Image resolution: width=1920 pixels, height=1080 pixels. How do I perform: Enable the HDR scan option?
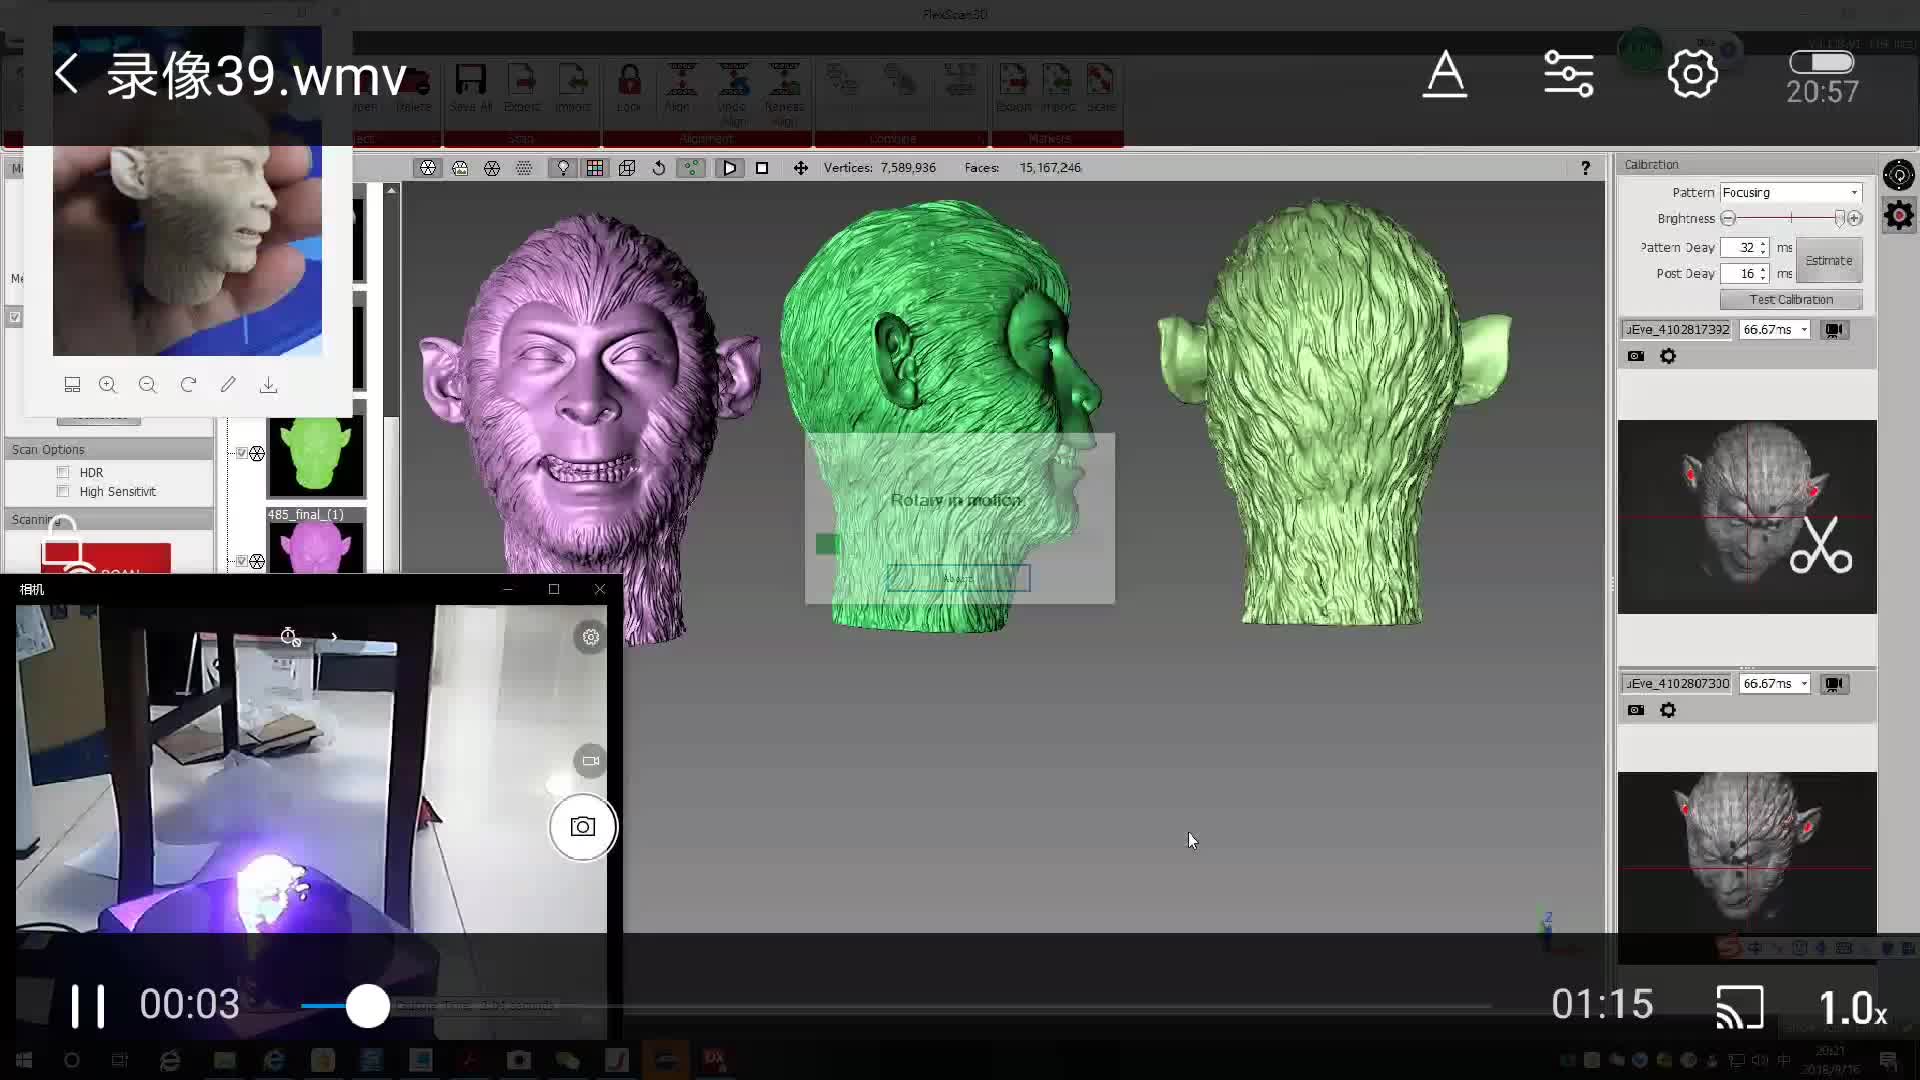click(x=63, y=472)
